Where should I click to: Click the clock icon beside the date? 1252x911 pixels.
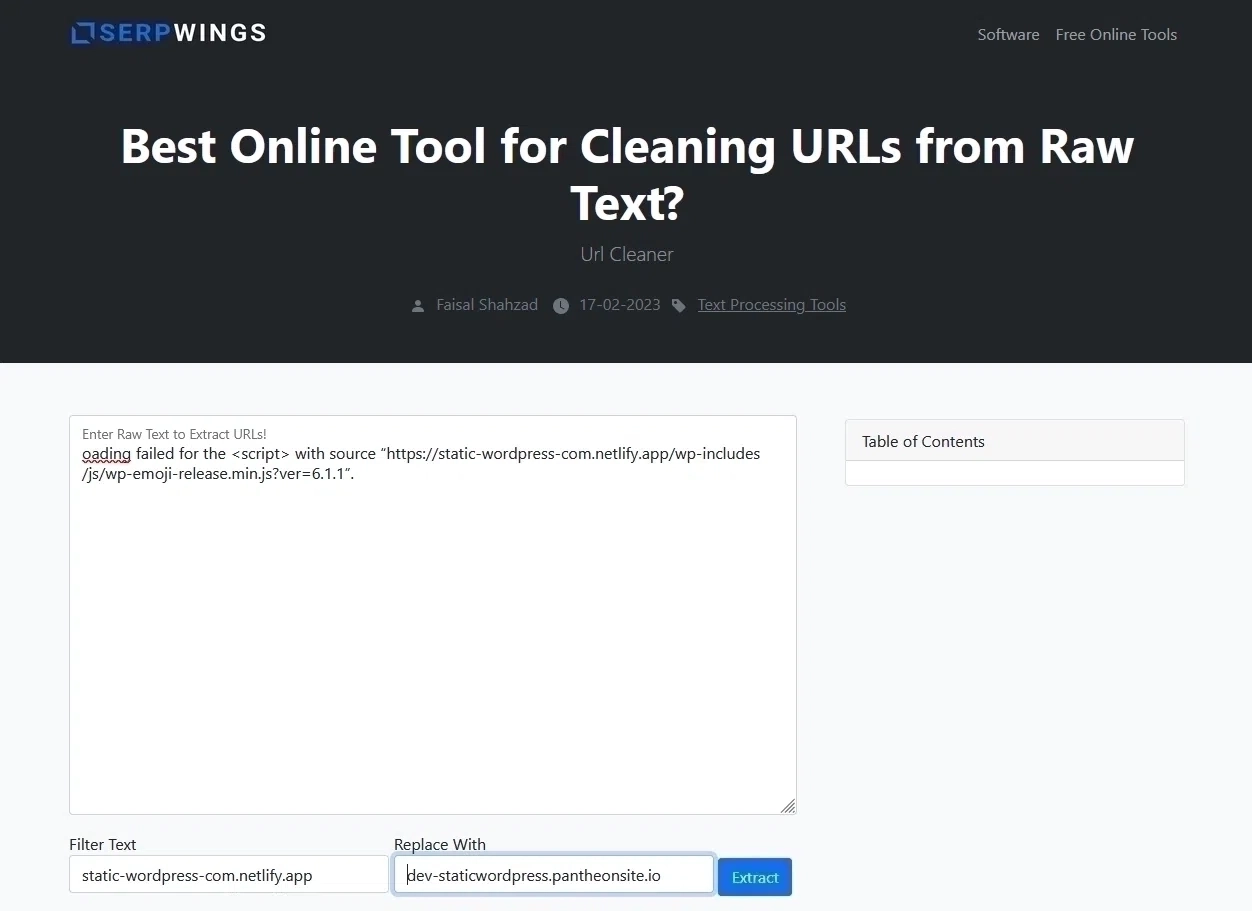tap(561, 305)
